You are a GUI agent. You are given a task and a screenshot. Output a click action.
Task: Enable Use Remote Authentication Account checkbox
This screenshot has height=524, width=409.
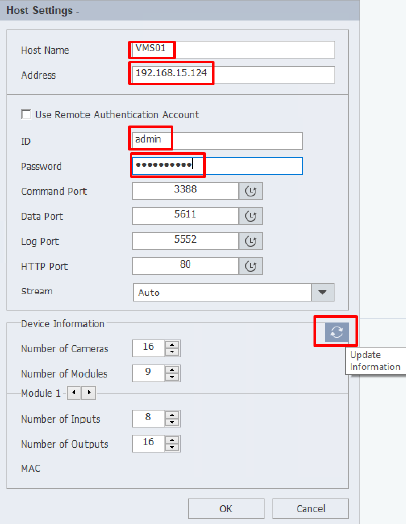26,114
